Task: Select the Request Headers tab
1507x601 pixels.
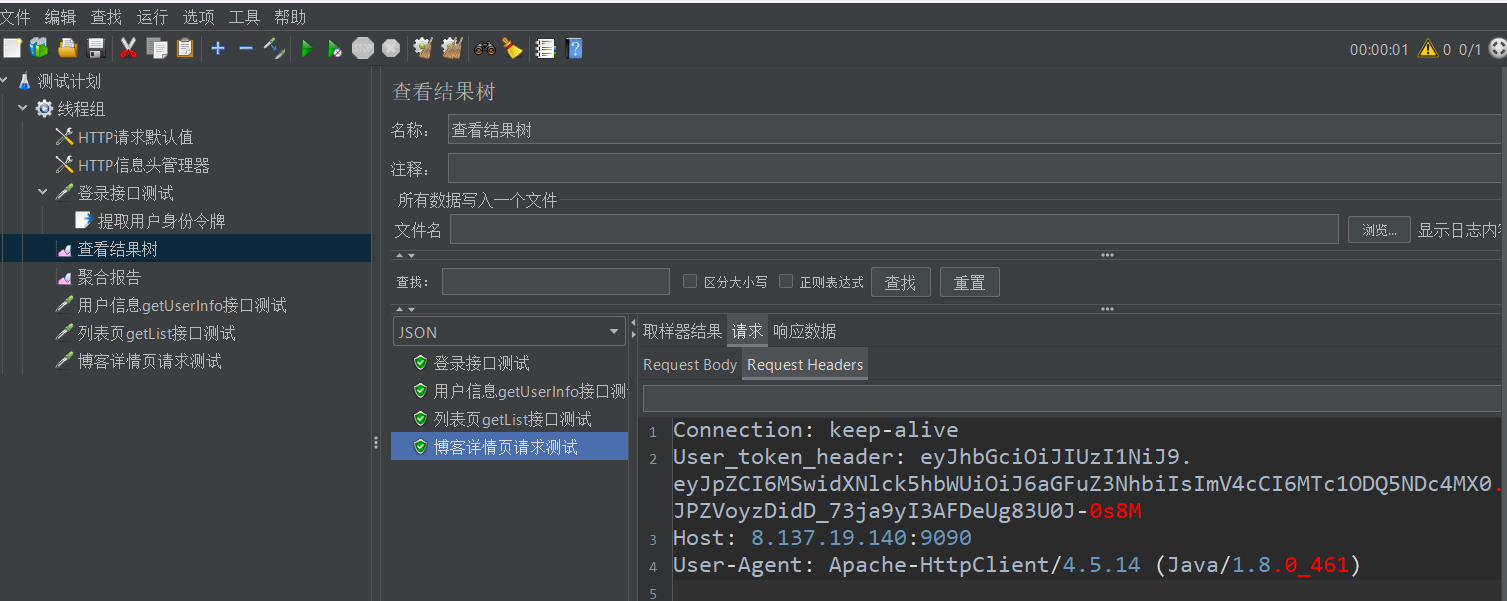Action: (x=805, y=365)
